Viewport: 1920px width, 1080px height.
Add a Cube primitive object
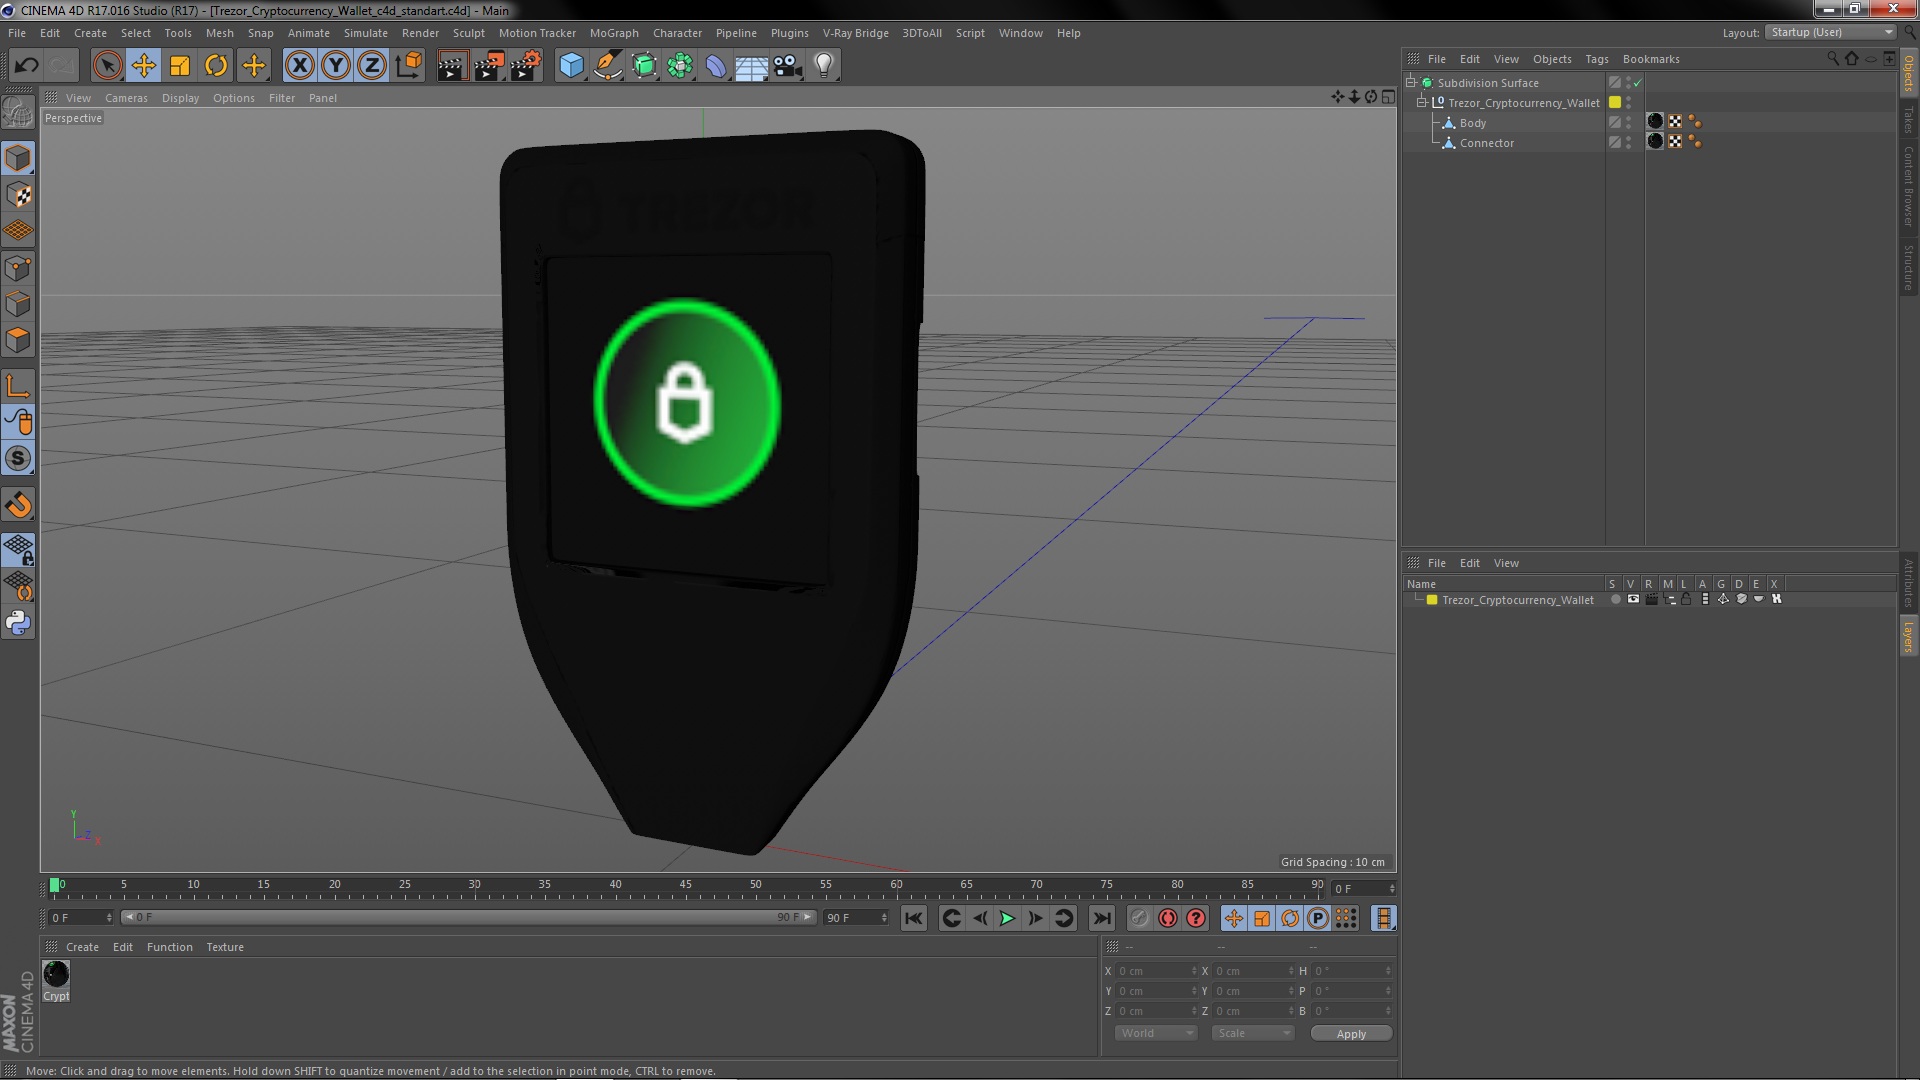pyautogui.click(x=571, y=66)
